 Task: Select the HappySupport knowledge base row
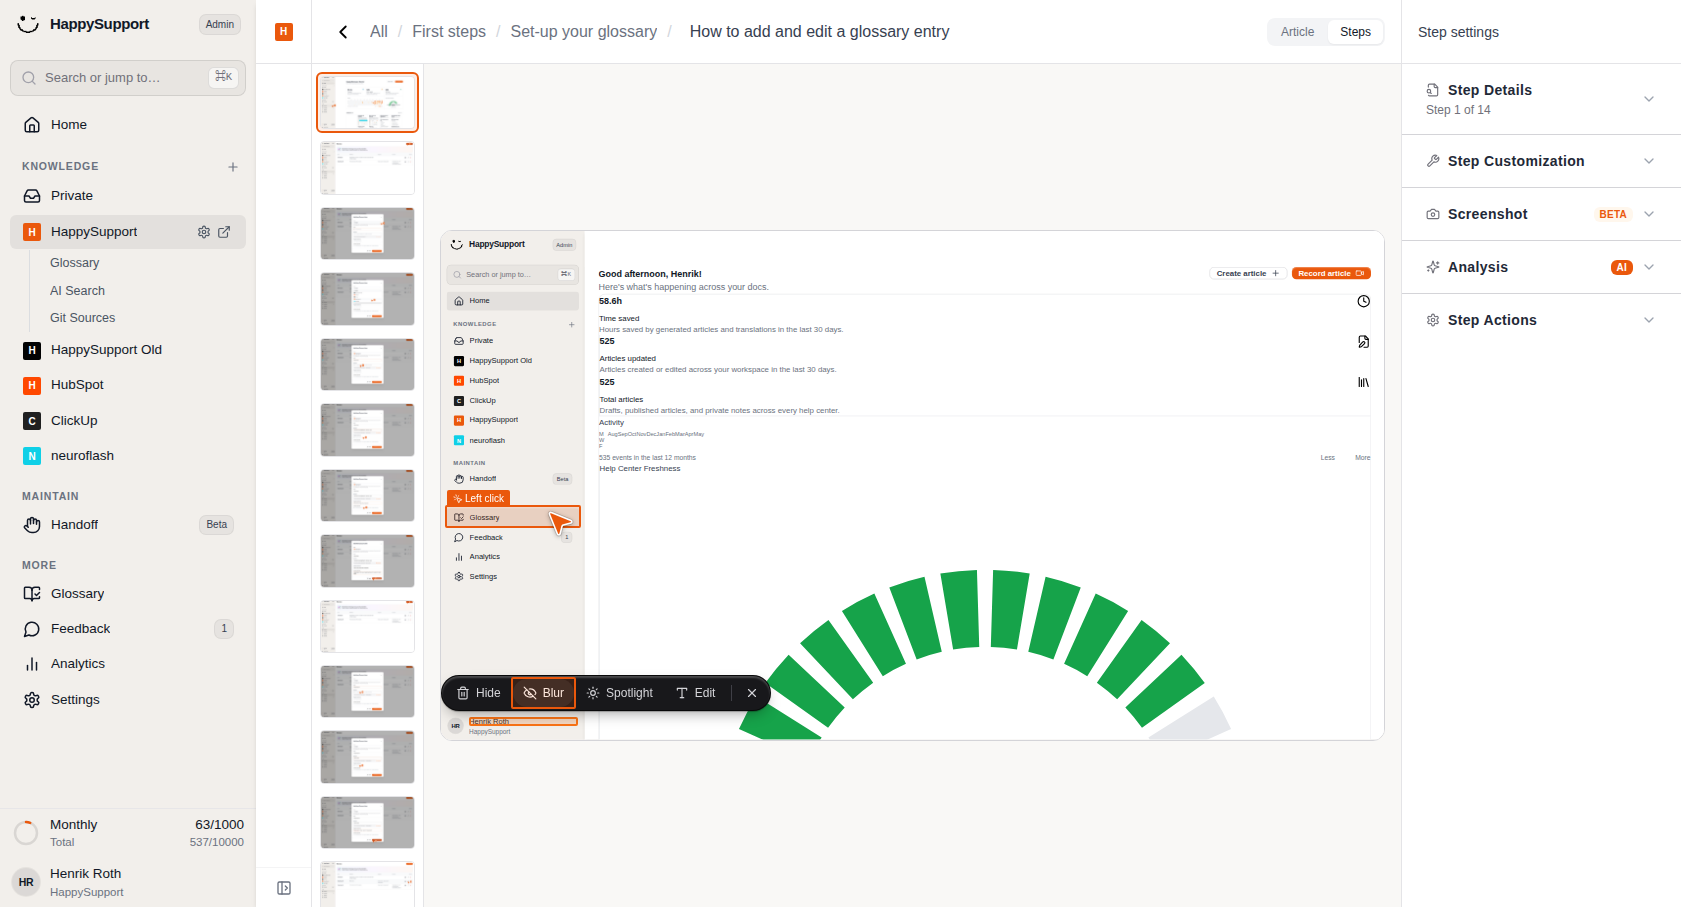pyautogui.click(x=128, y=232)
